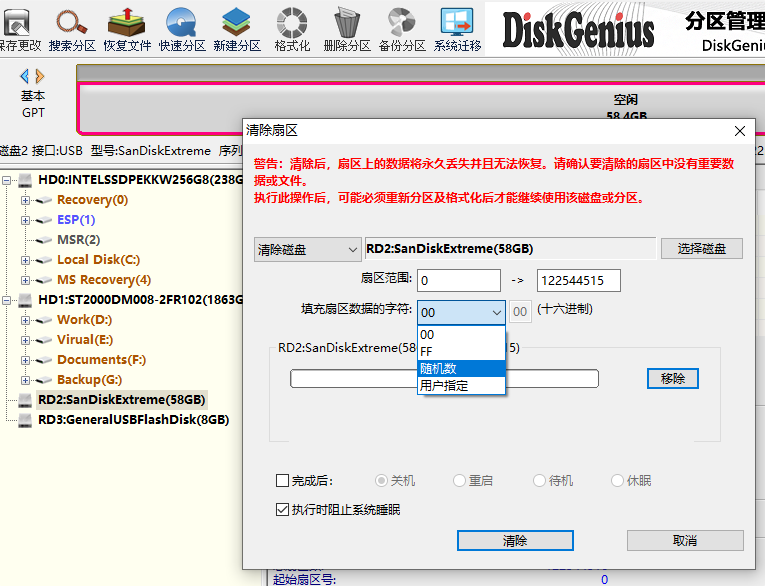
Task: Click the 移除 (remove) button
Action: coord(673,379)
